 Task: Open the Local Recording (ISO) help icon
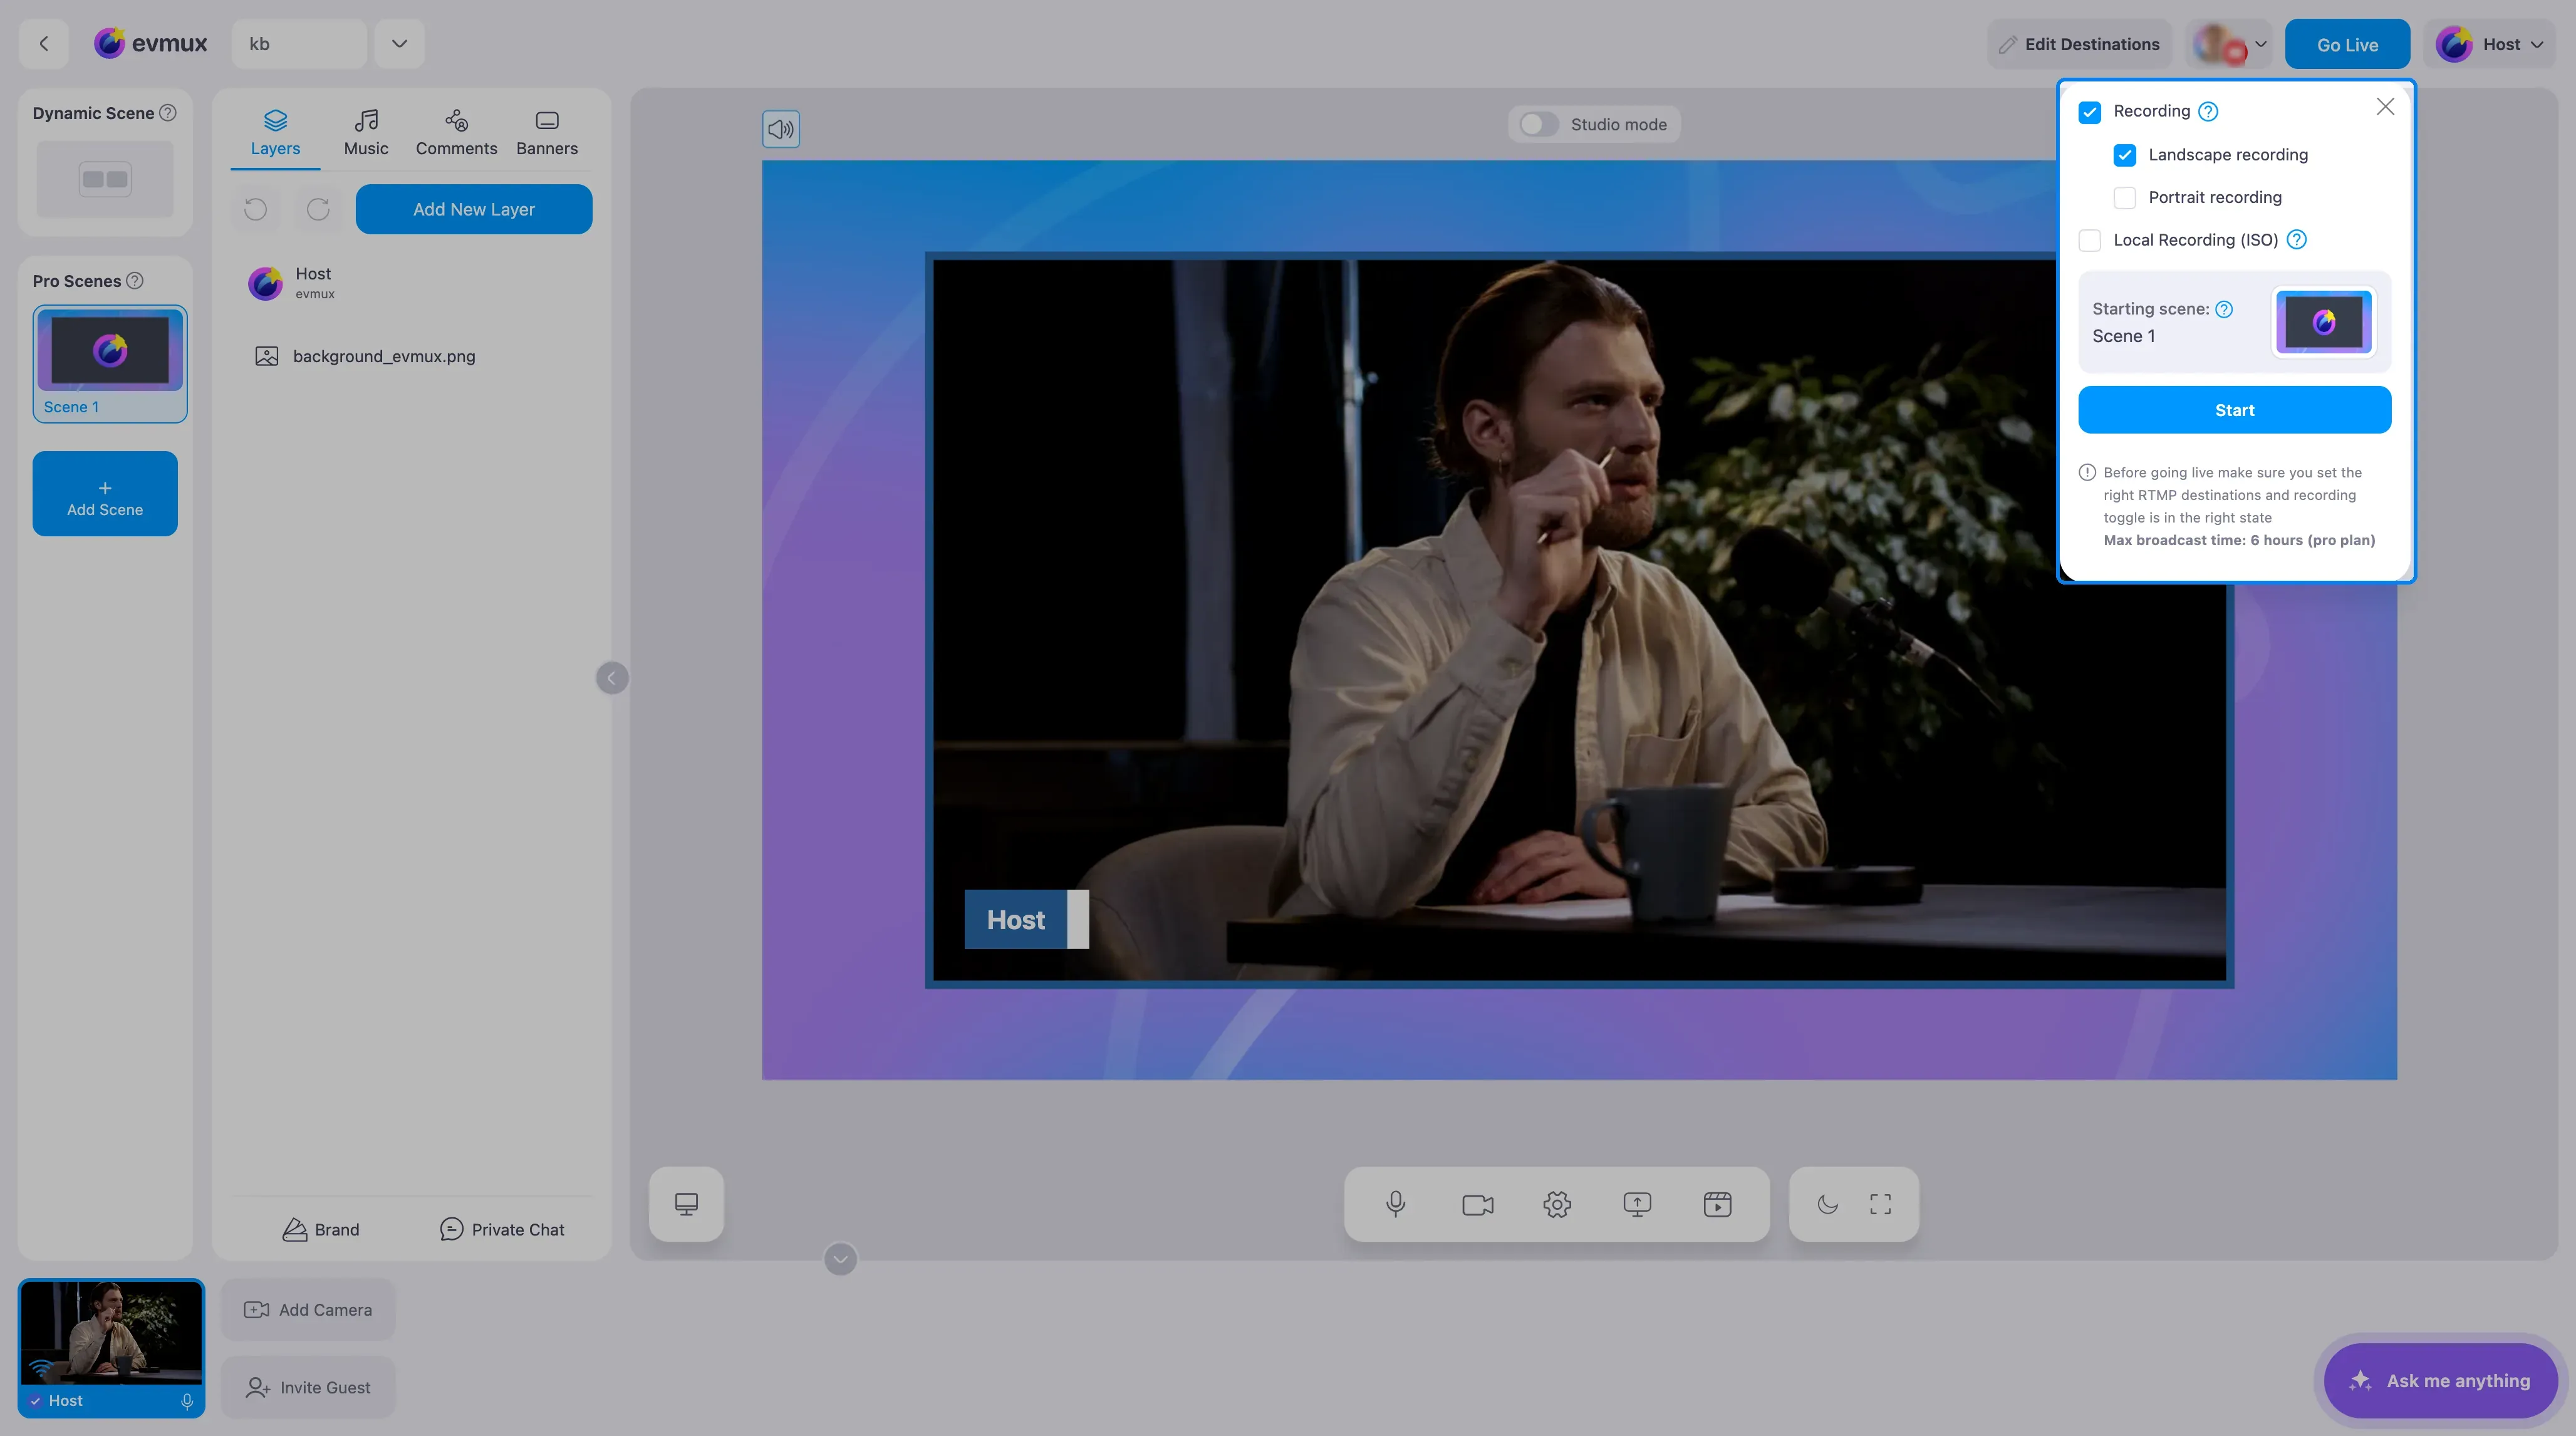tap(2296, 240)
